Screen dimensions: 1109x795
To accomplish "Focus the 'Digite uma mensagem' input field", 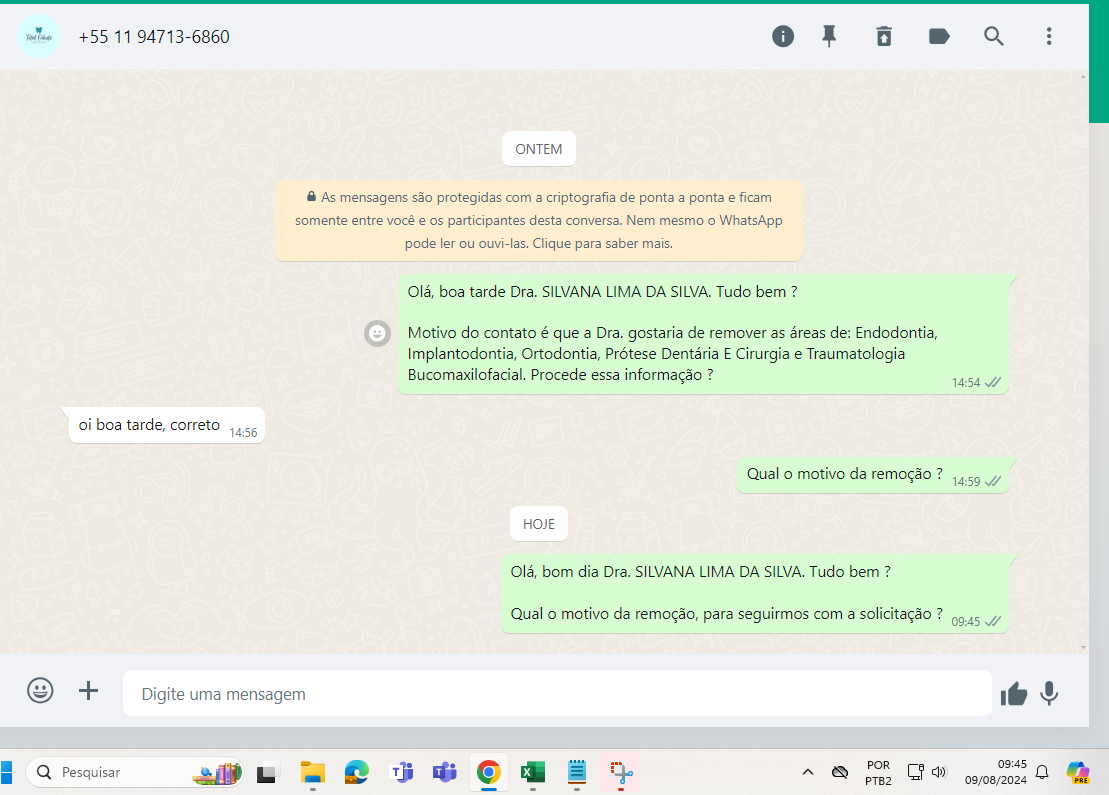I will pyautogui.click(x=557, y=693).
